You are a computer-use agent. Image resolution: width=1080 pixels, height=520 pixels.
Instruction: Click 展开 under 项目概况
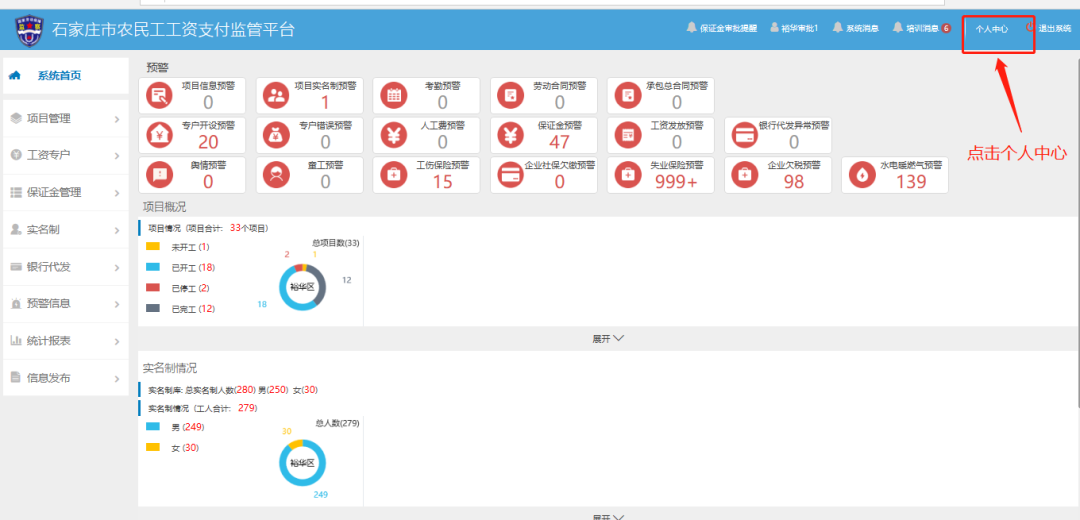click(x=608, y=339)
